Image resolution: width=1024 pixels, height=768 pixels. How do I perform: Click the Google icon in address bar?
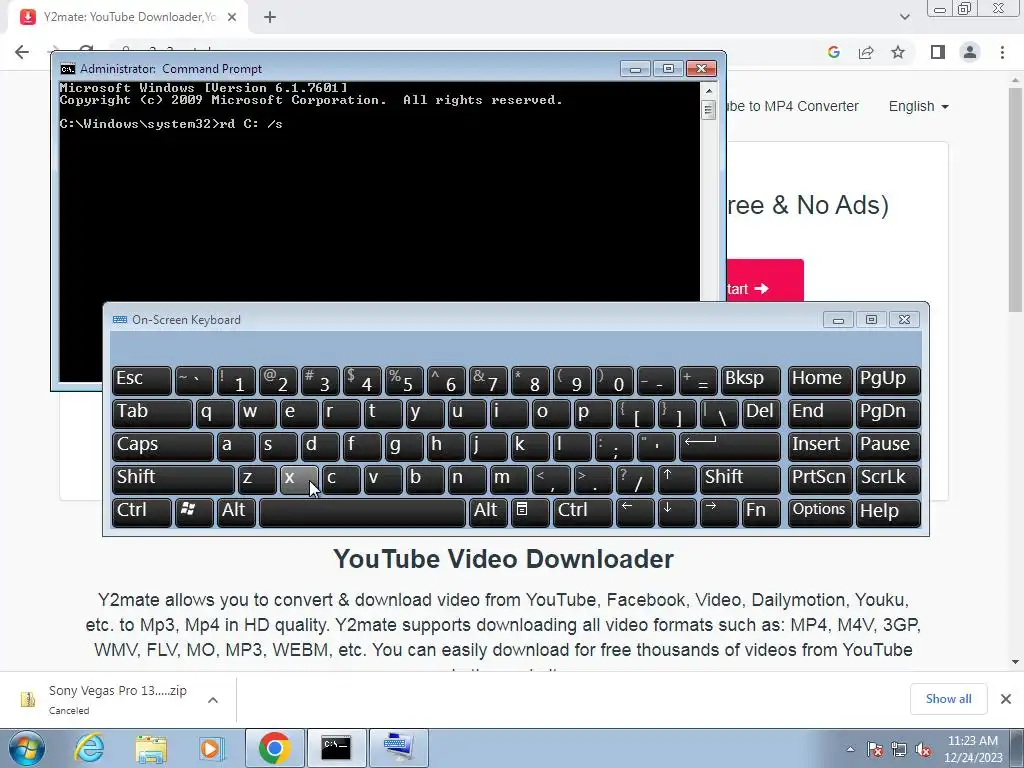coord(833,52)
